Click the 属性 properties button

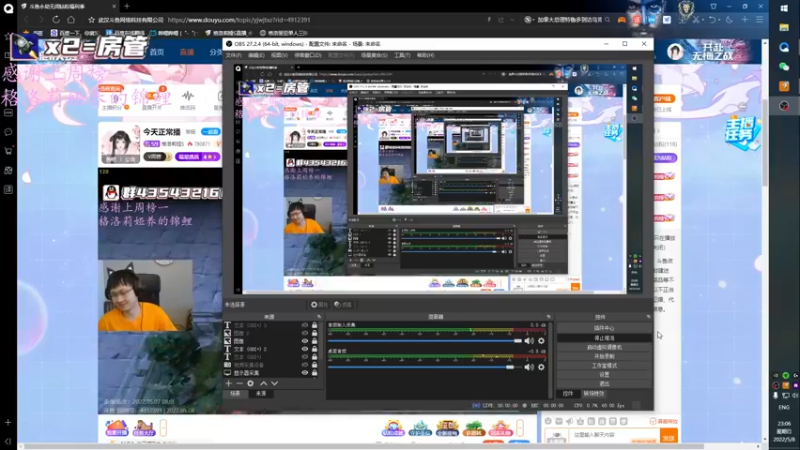[319, 305]
